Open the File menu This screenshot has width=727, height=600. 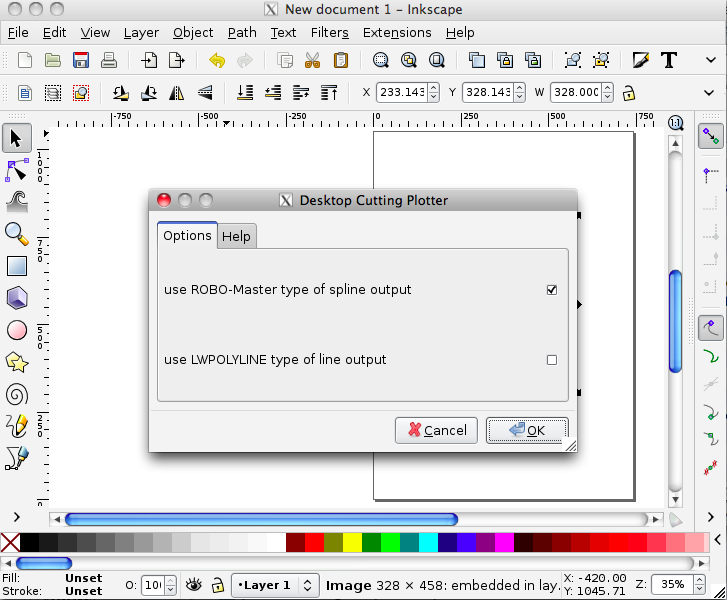[18, 32]
